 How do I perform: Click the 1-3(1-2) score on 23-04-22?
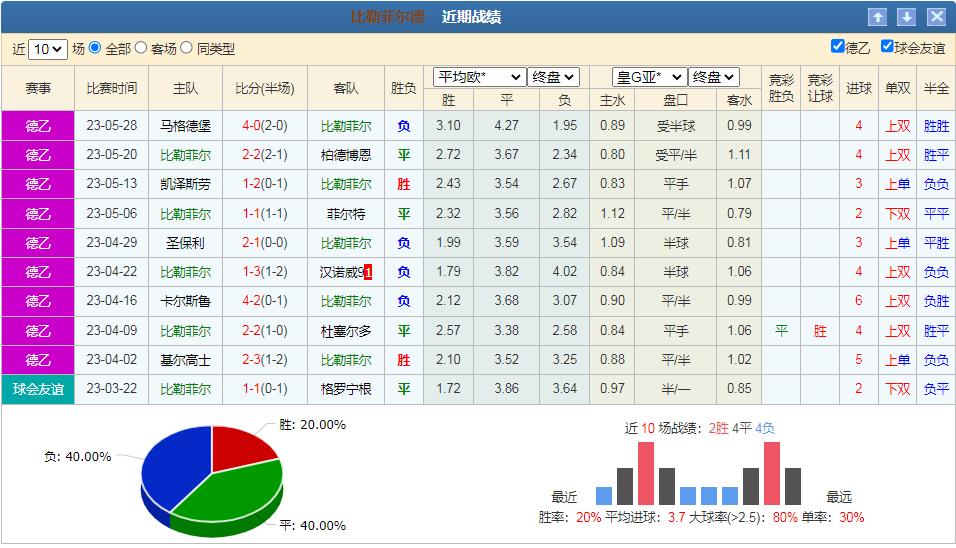tap(265, 272)
